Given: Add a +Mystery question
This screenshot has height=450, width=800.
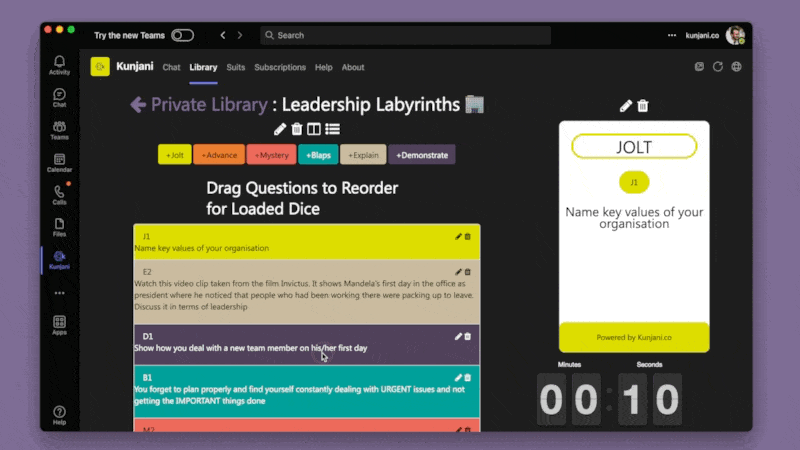Looking at the screenshot, I should [x=271, y=155].
